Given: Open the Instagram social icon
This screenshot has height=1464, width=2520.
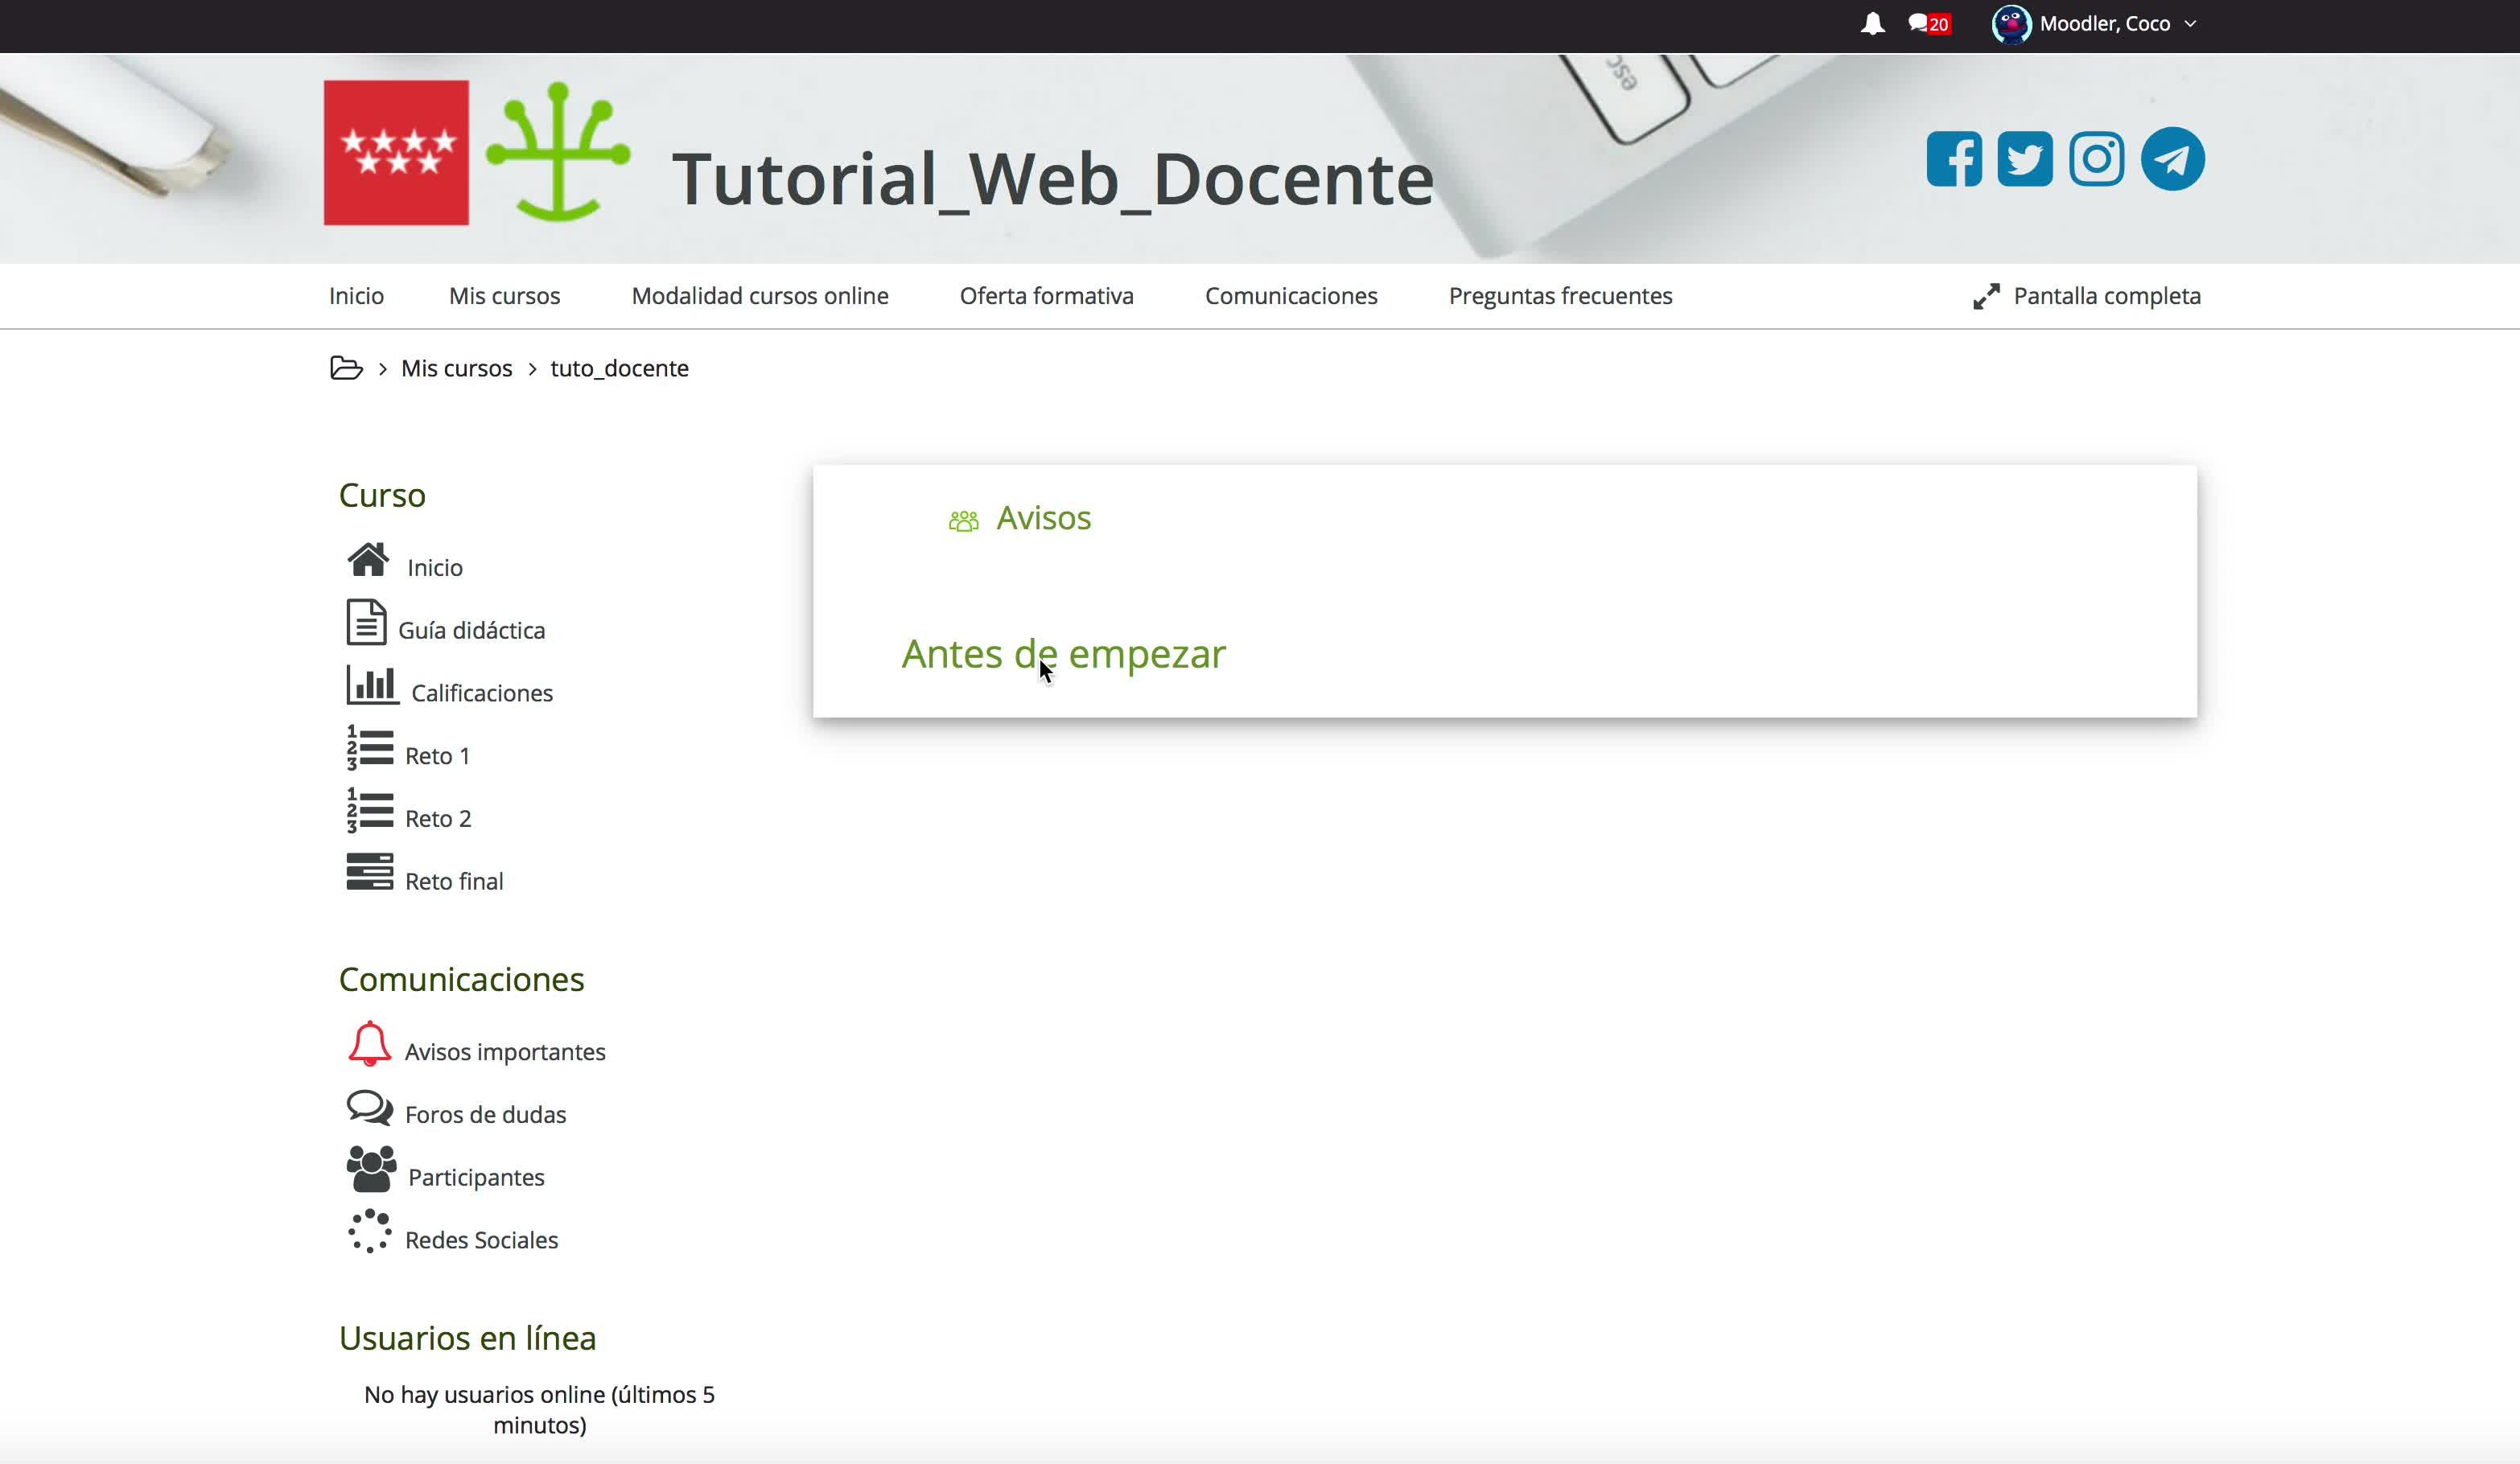Looking at the screenshot, I should pyautogui.click(x=2096, y=159).
